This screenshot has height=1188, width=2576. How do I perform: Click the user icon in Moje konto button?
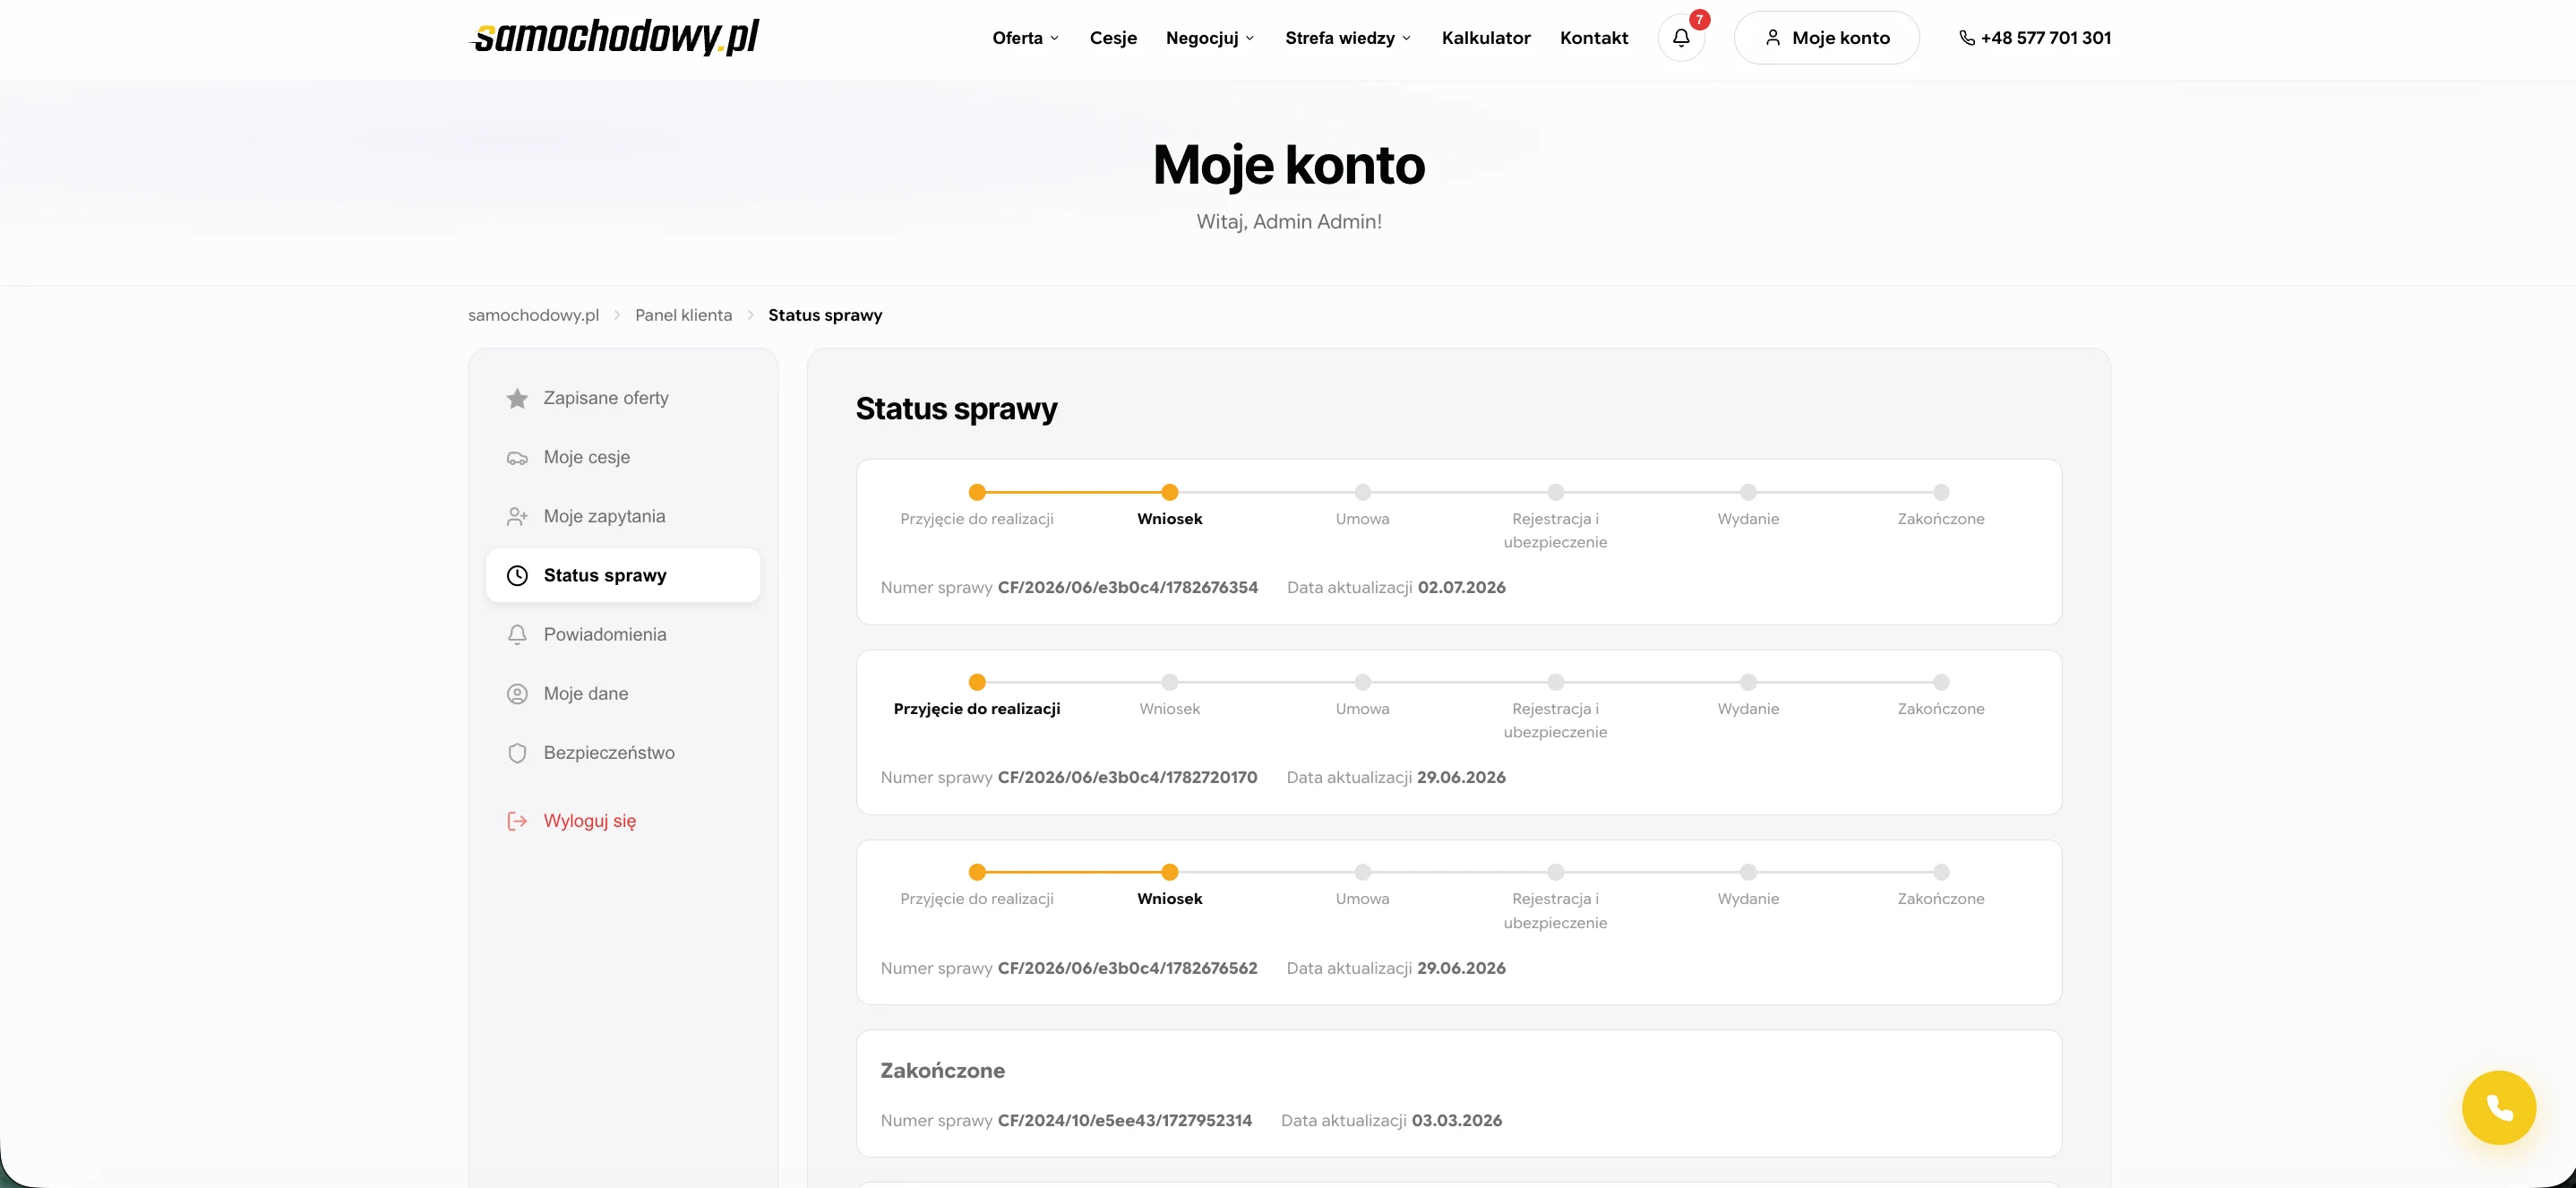[1773, 38]
